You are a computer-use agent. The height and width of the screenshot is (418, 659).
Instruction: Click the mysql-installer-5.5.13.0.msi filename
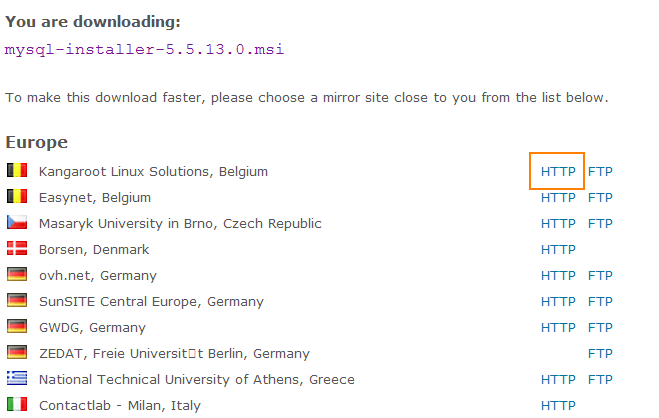pyautogui.click(x=145, y=49)
